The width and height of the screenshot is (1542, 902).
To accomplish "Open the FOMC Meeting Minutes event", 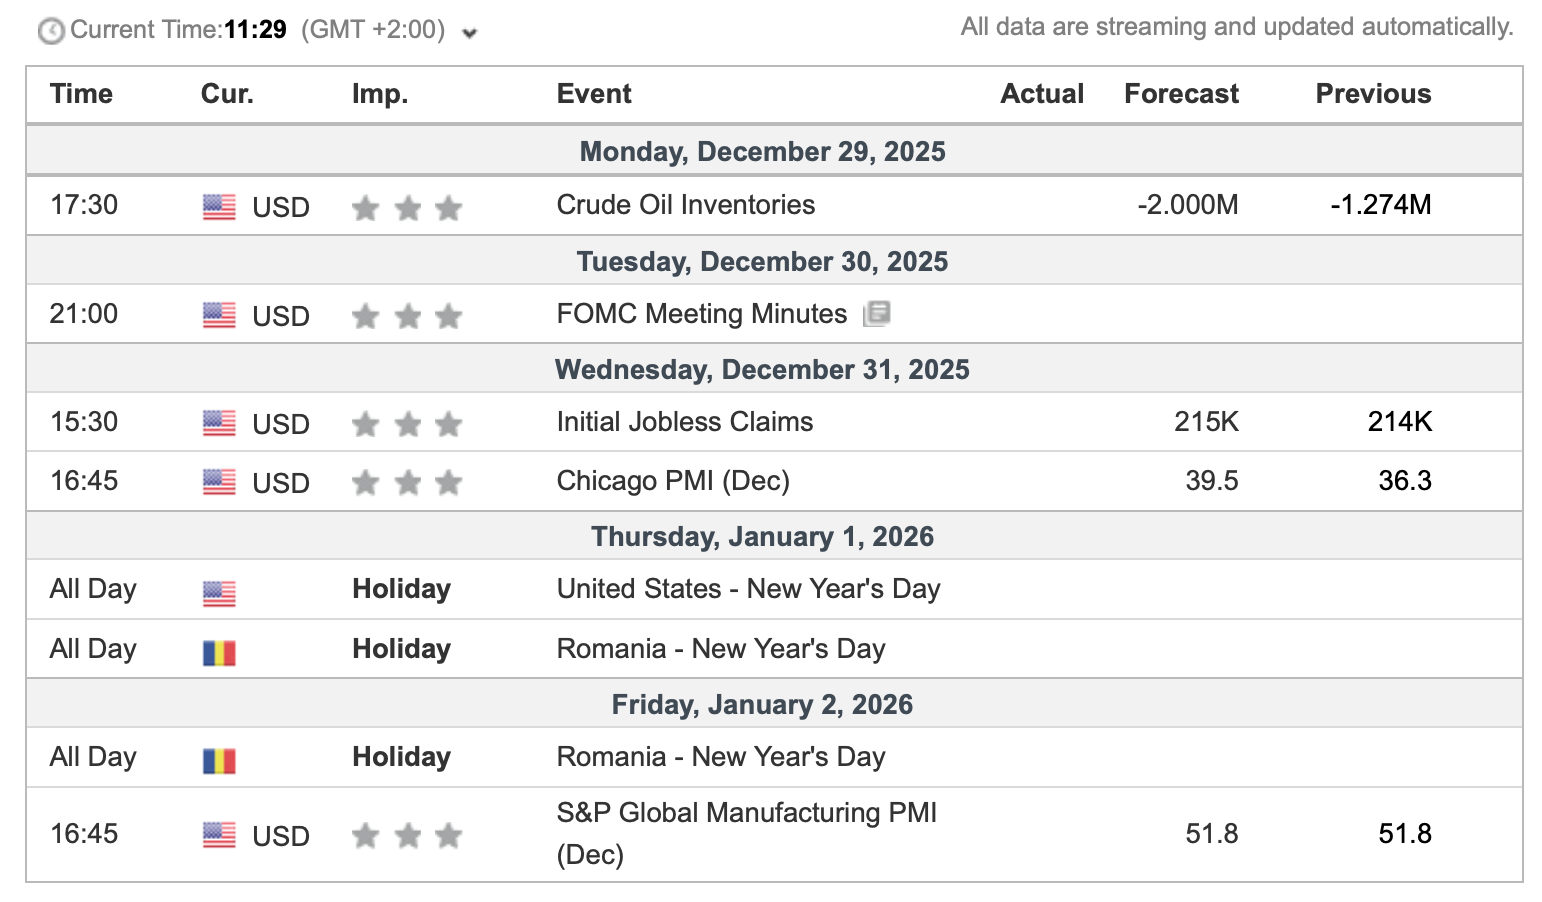I will tap(702, 314).
